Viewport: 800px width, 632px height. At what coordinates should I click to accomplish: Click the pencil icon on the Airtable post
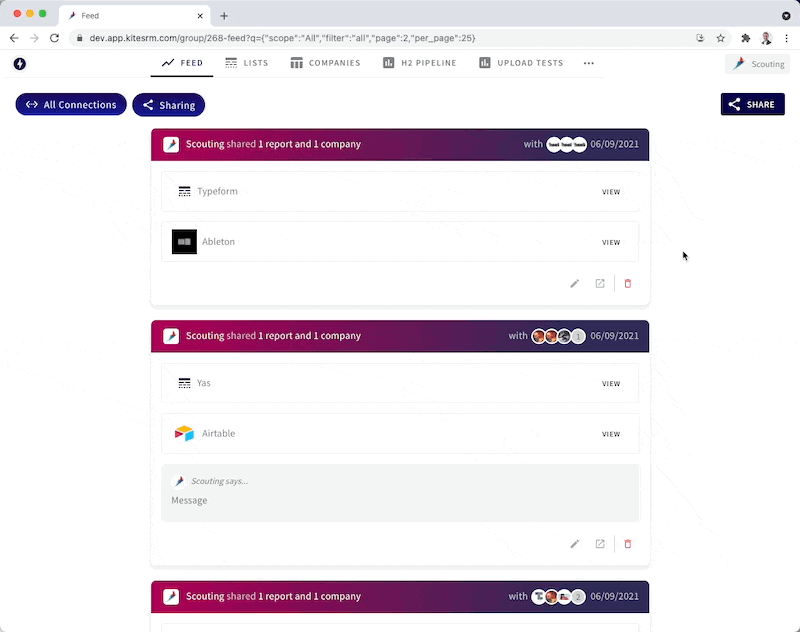click(575, 544)
